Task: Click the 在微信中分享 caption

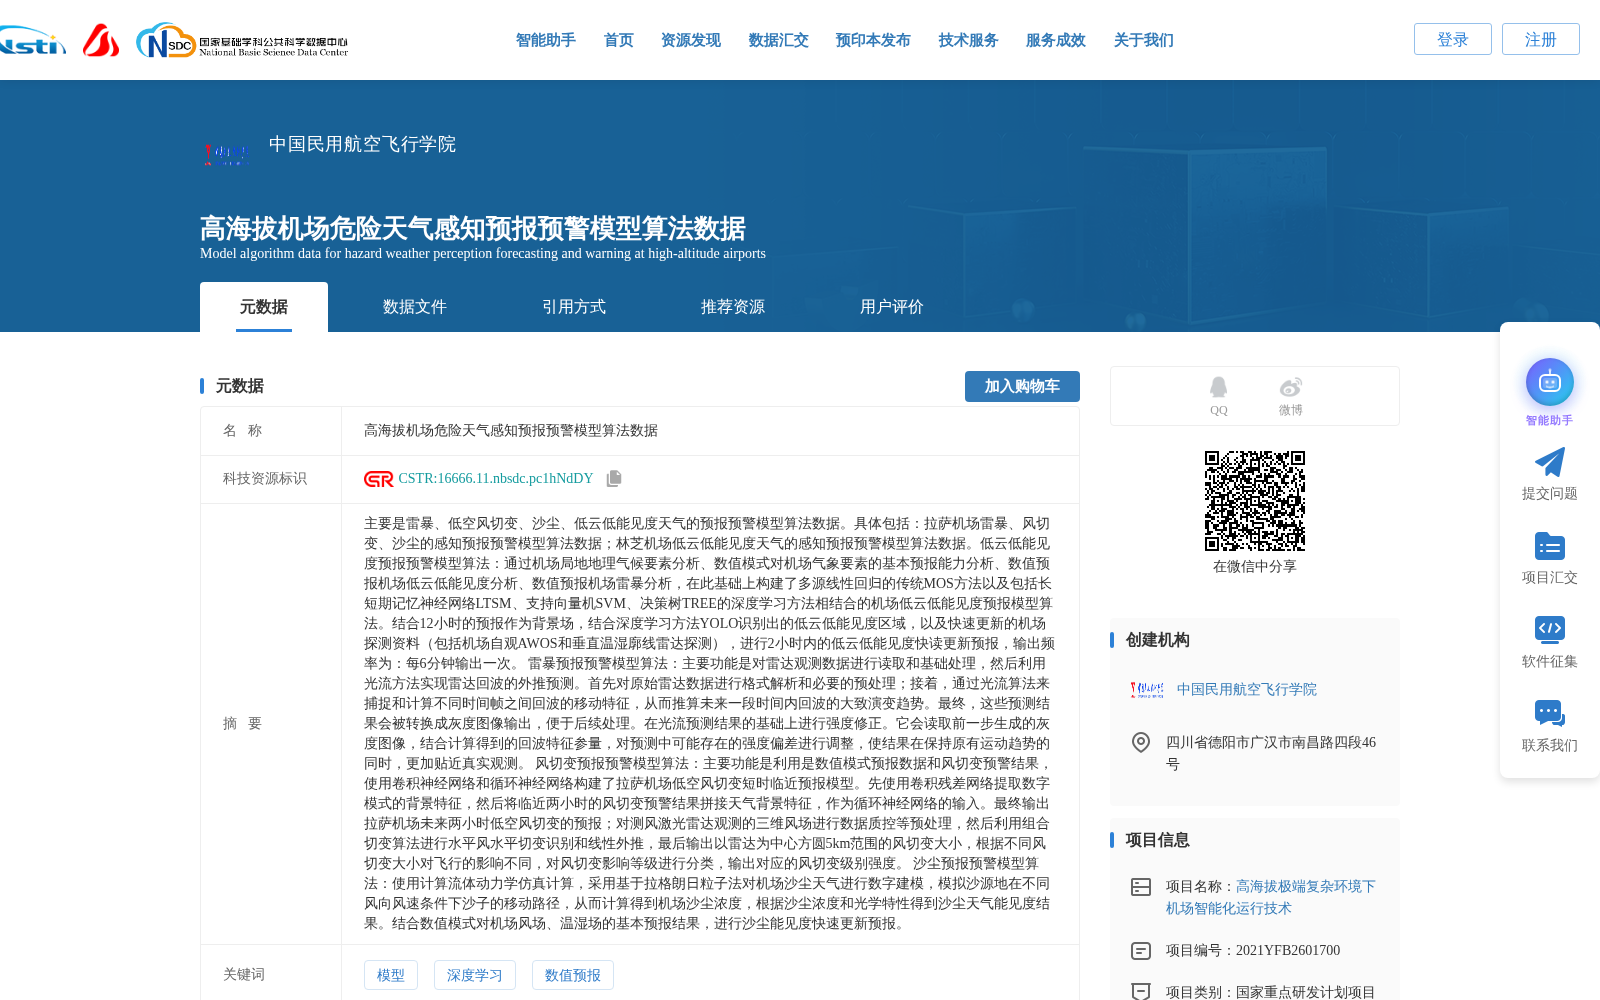Action: point(1255,567)
